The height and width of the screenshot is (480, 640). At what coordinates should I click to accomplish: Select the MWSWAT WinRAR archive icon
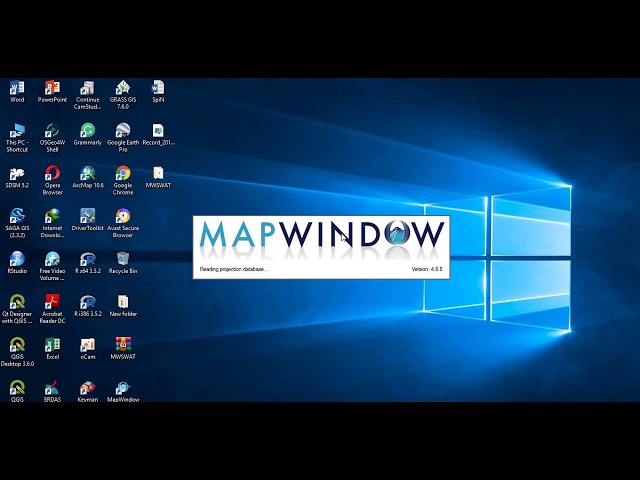[123, 349]
